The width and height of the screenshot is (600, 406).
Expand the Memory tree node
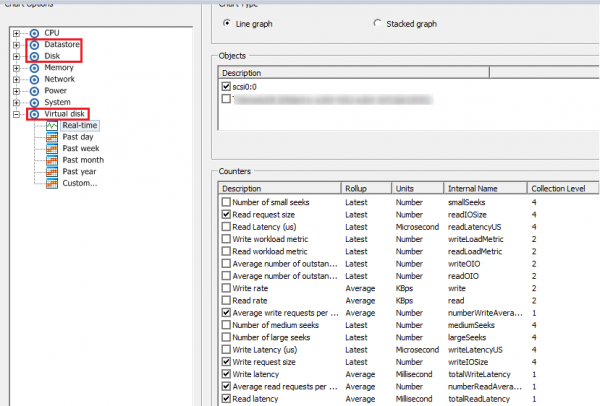pyautogui.click(x=16, y=68)
